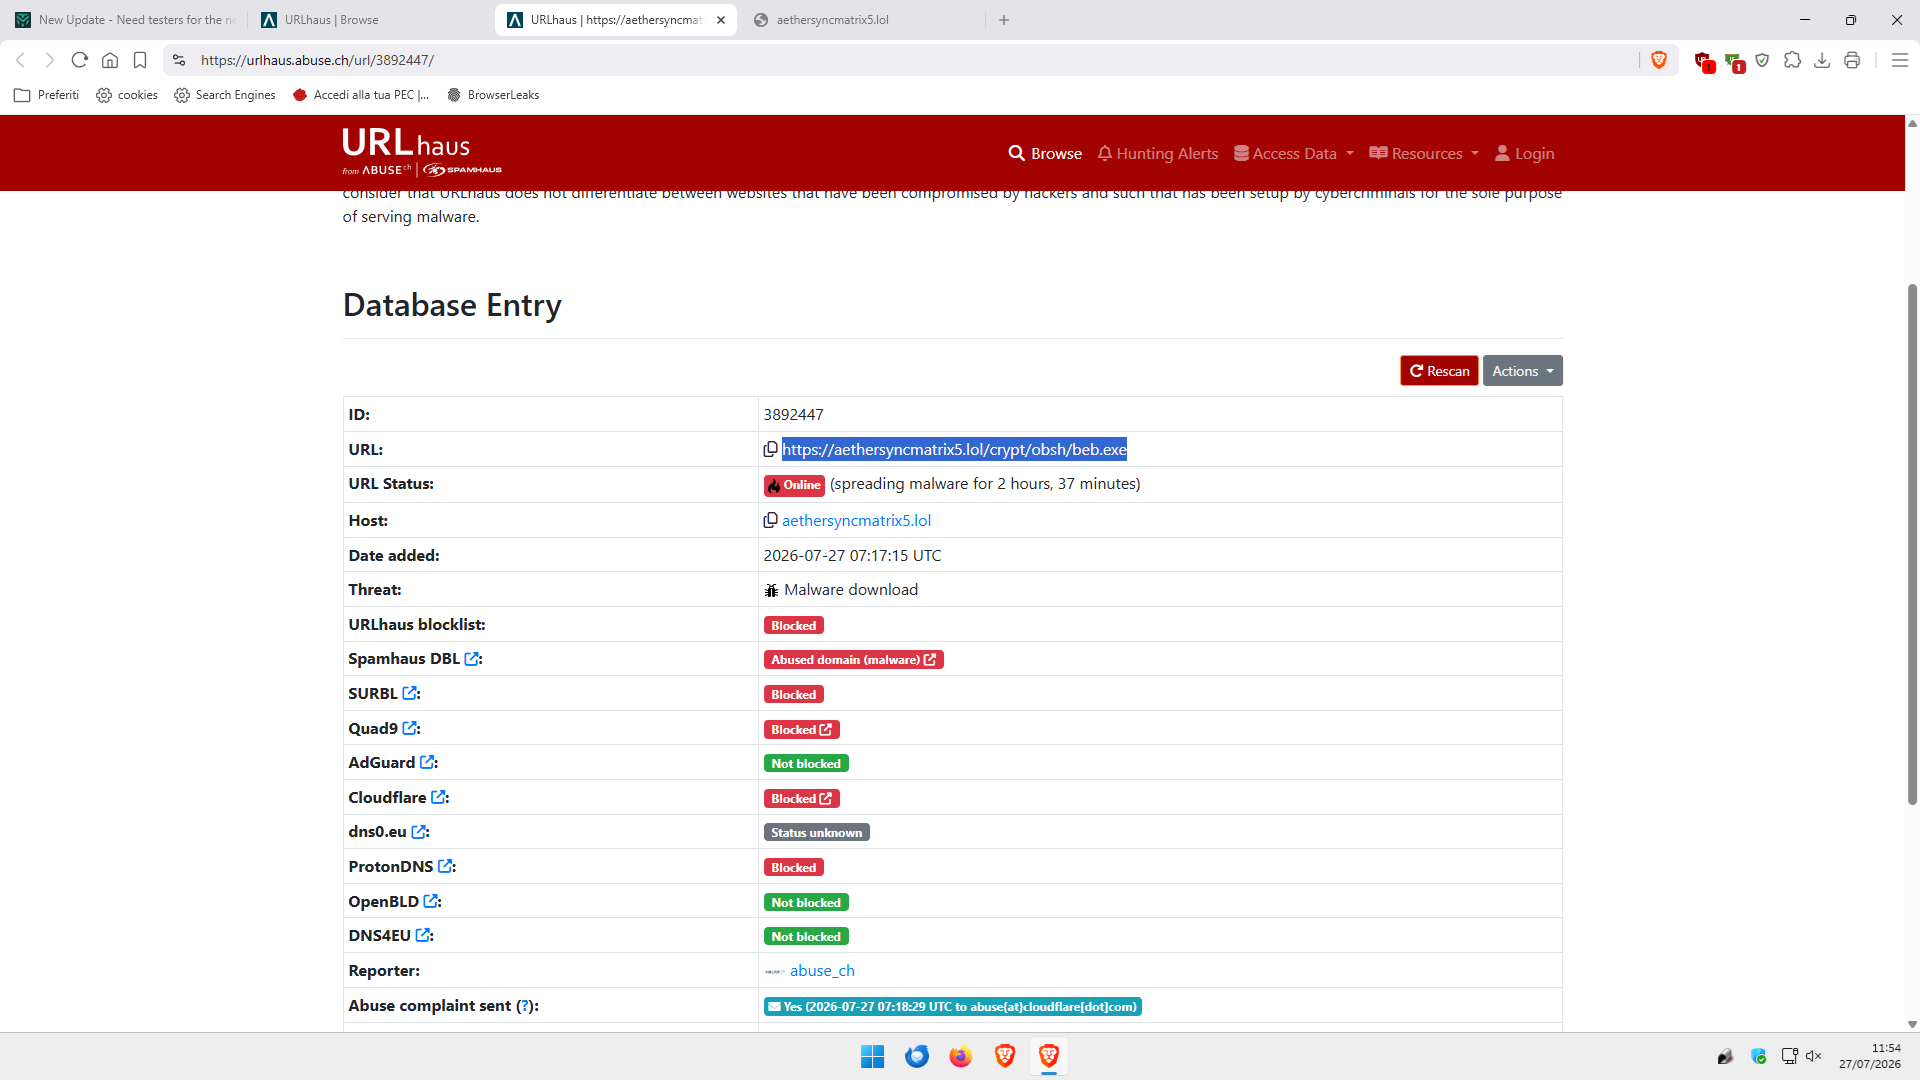Click the taskbar clock showing 11:54
The height and width of the screenshot is (1080, 1920).
click(1869, 1056)
